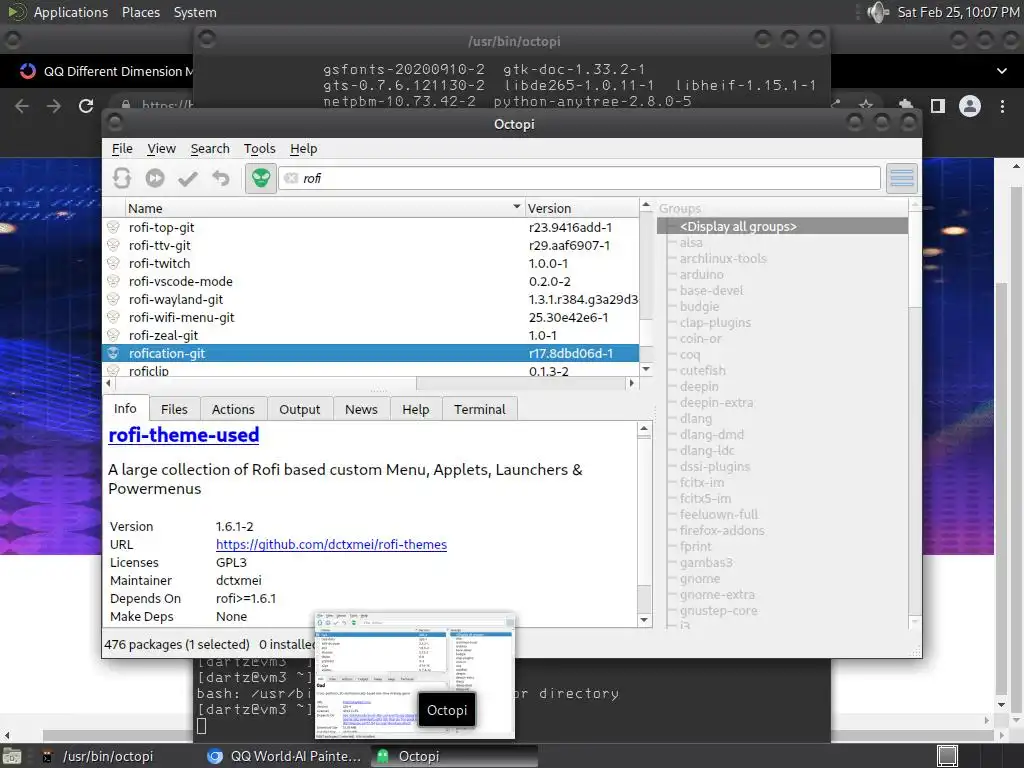Clear the rofi search text icon
Screen dimensions: 1024x768
[291, 178]
